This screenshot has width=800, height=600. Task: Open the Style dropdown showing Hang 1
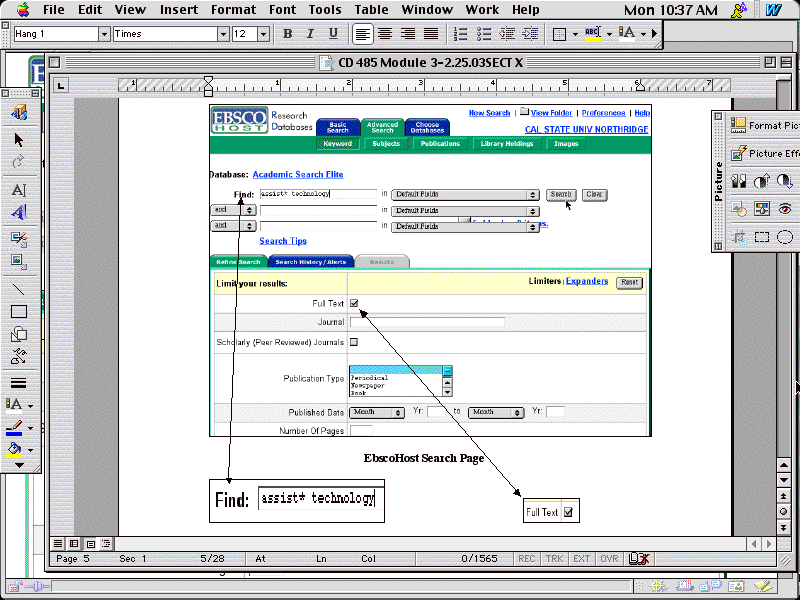[104, 34]
